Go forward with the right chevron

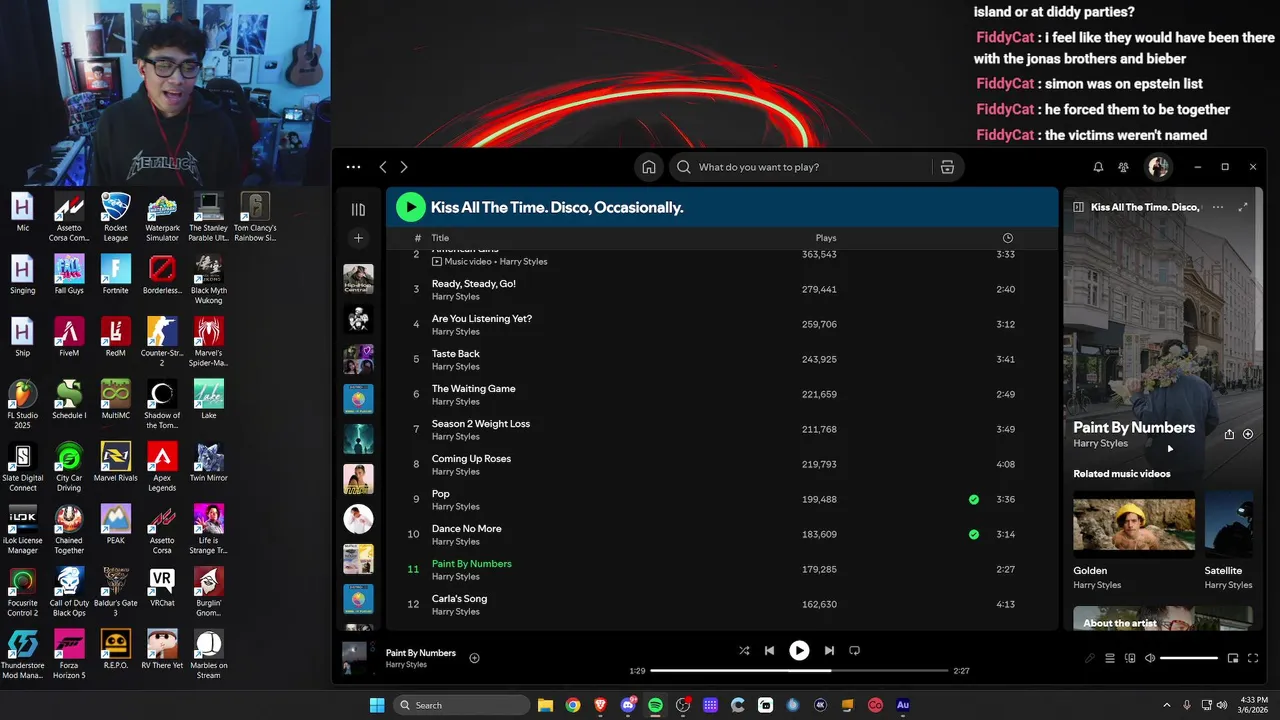click(404, 167)
